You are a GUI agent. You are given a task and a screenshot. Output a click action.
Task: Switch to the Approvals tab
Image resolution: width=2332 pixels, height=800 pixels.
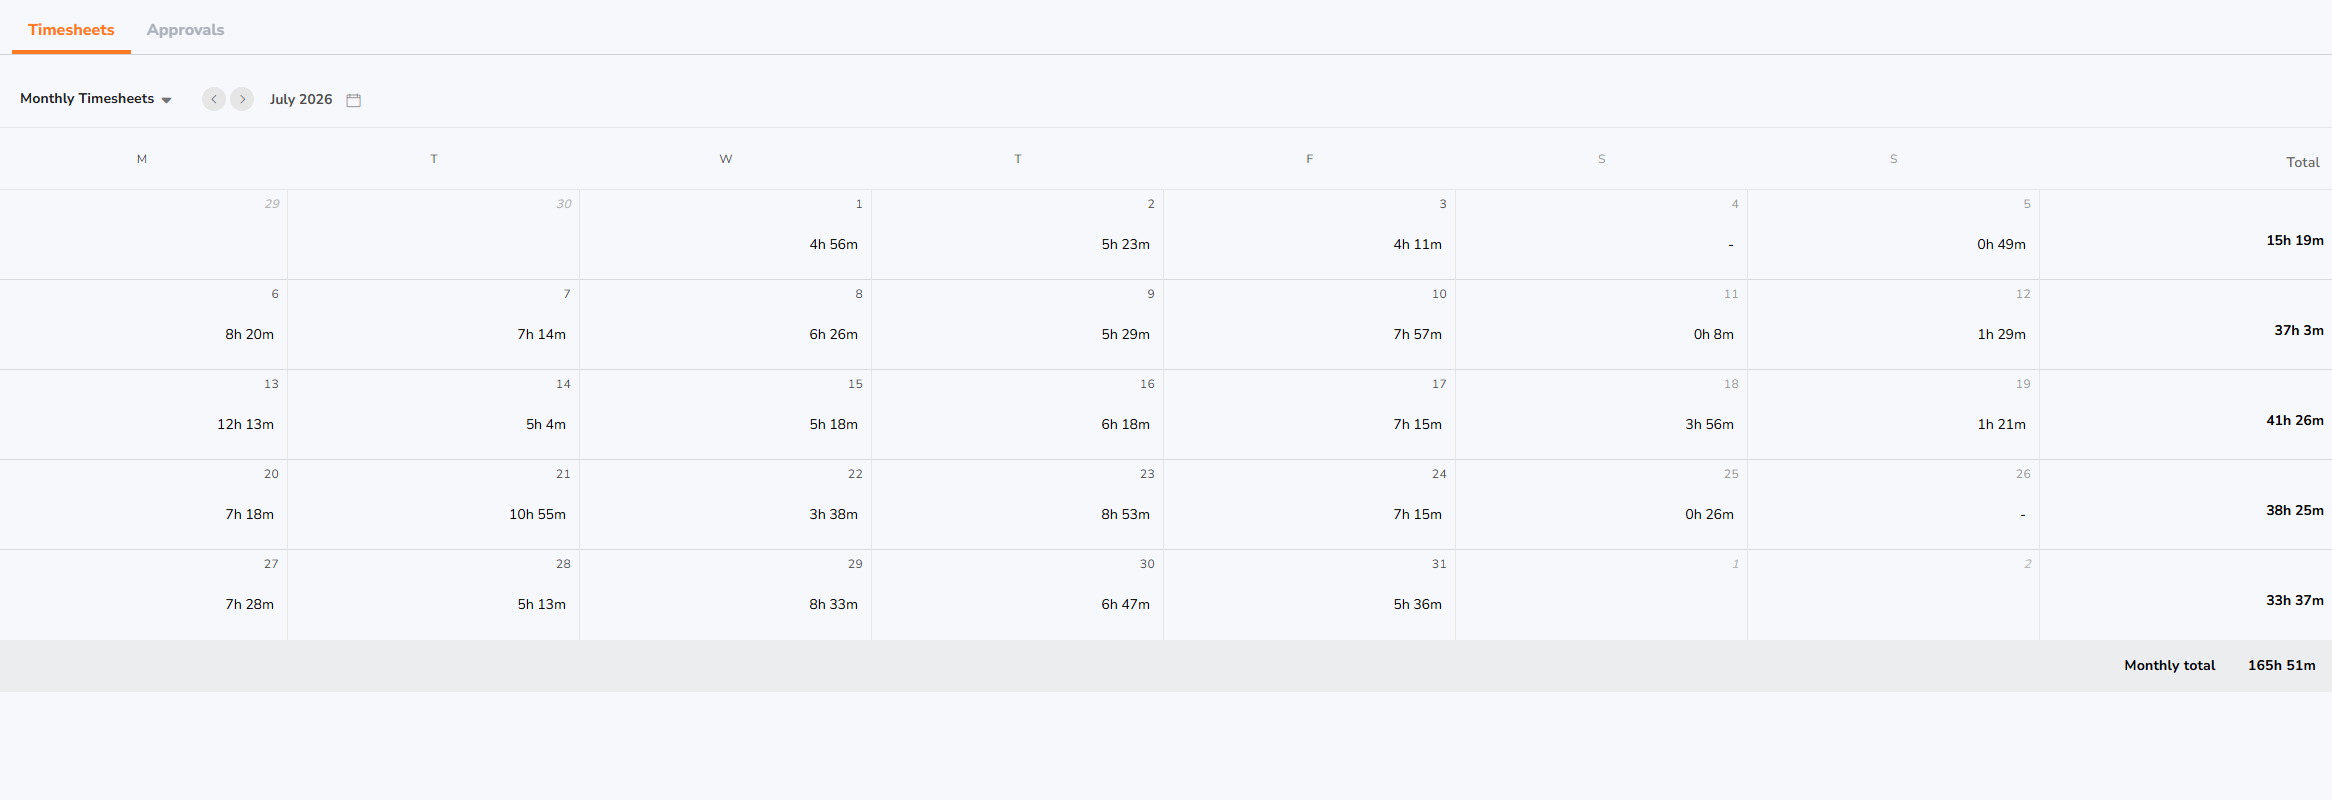click(185, 30)
